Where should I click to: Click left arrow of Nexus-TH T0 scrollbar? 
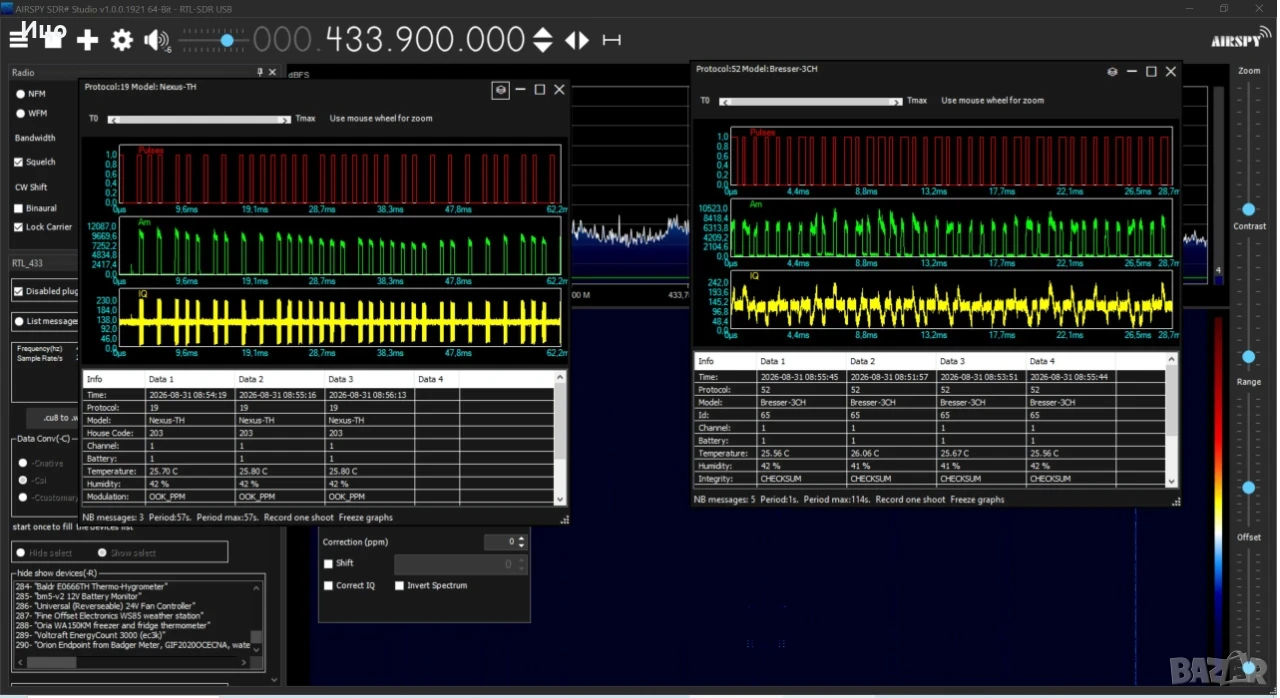tap(112, 119)
